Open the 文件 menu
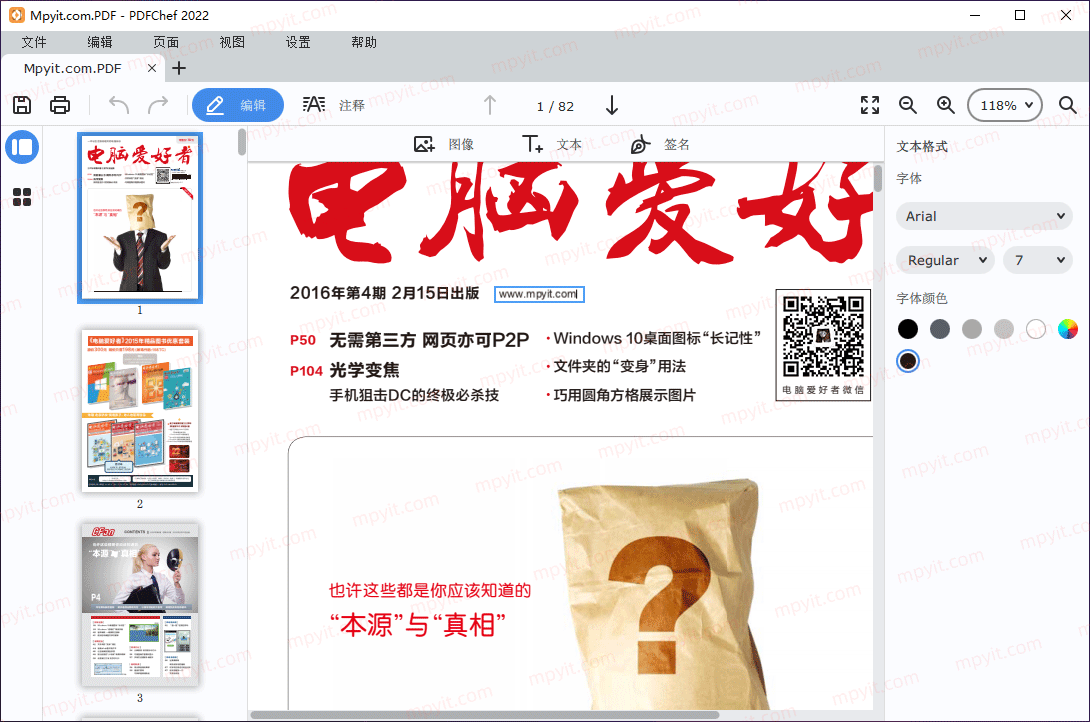1090x722 pixels. [x=34, y=42]
